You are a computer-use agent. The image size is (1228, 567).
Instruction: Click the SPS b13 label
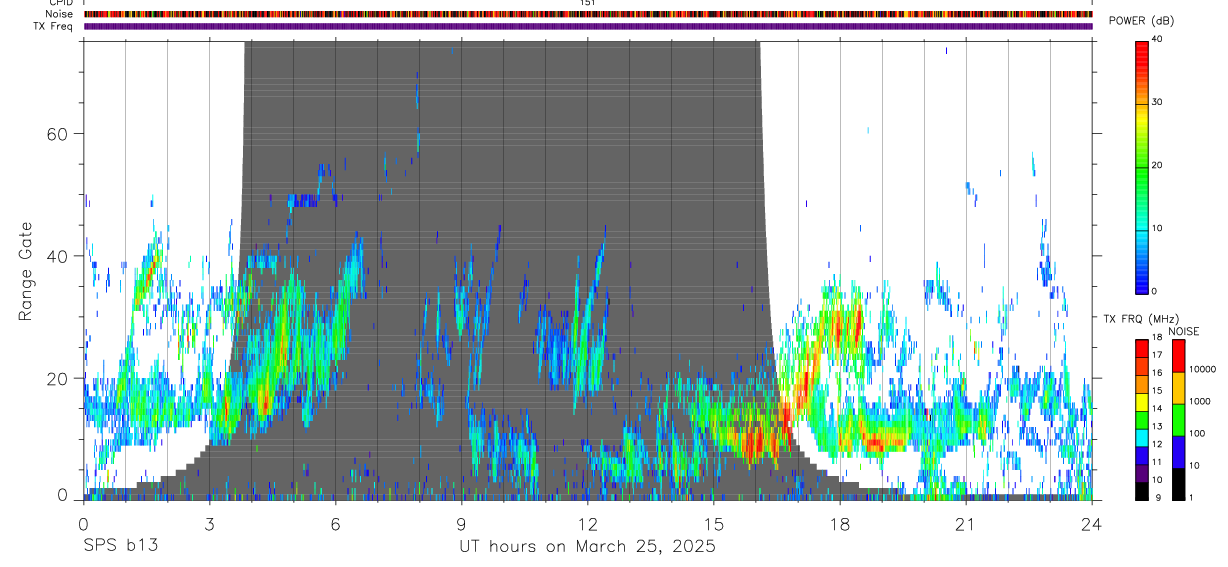click(x=120, y=547)
